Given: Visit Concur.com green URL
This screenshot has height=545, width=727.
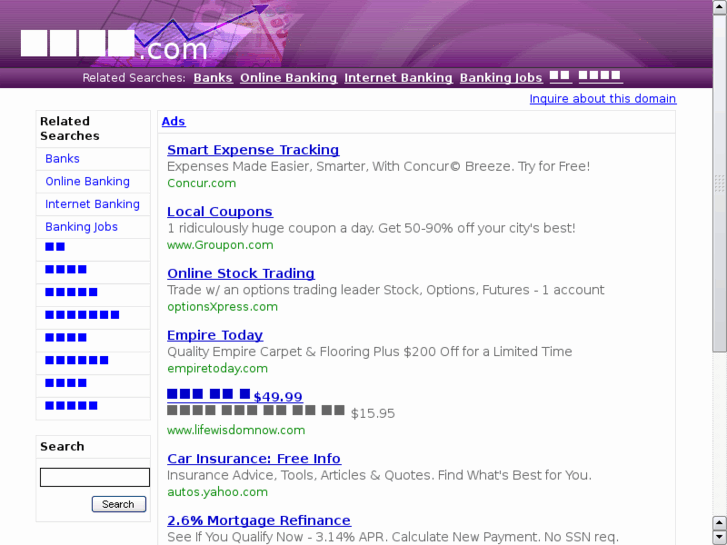Looking at the screenshot, I should coord(202,183).
